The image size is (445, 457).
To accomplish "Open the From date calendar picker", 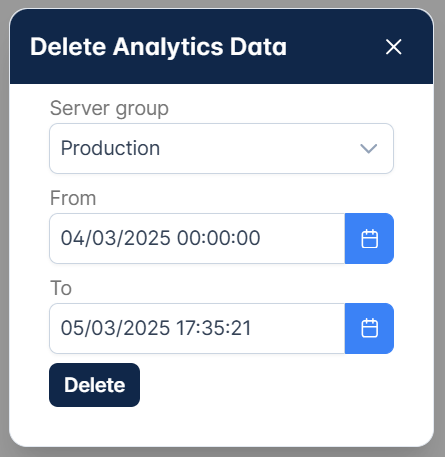I will click(369, 238).
